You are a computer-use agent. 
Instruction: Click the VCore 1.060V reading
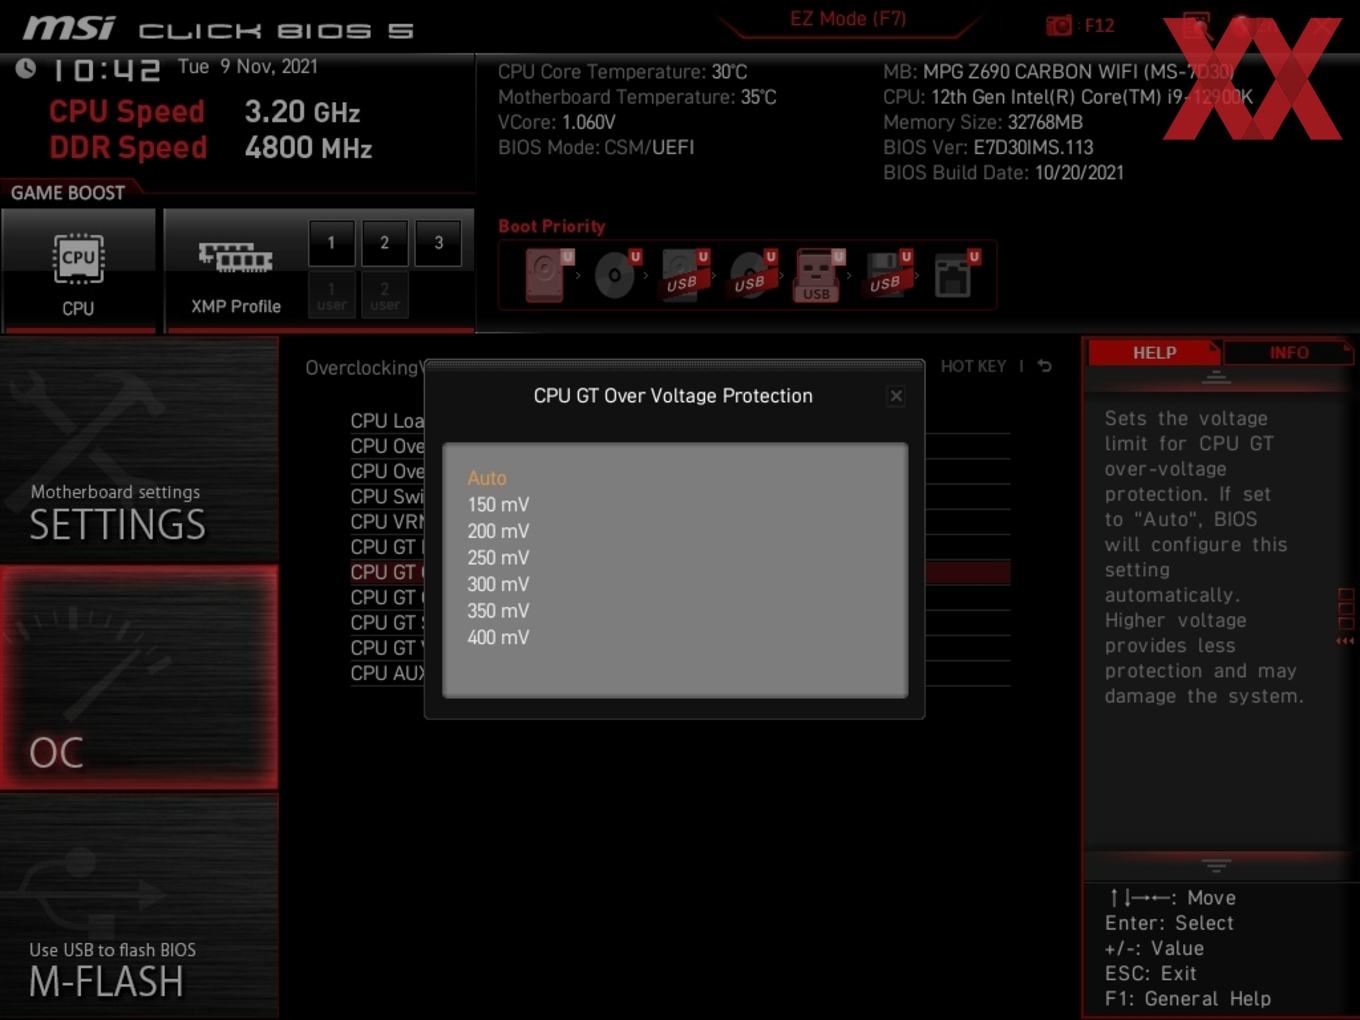tap(557, 122)
